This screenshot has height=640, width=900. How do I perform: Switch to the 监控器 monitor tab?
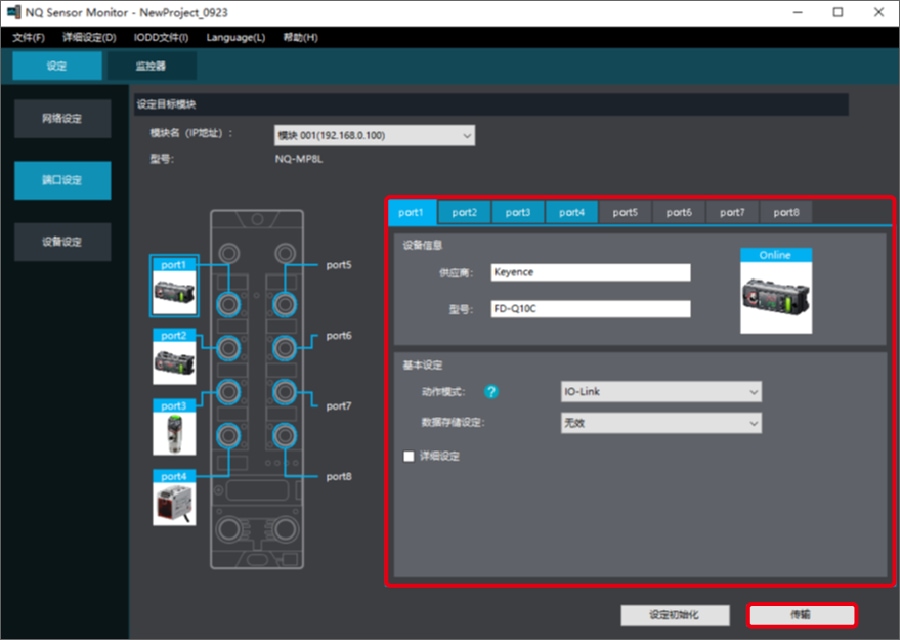coord(151,66)
